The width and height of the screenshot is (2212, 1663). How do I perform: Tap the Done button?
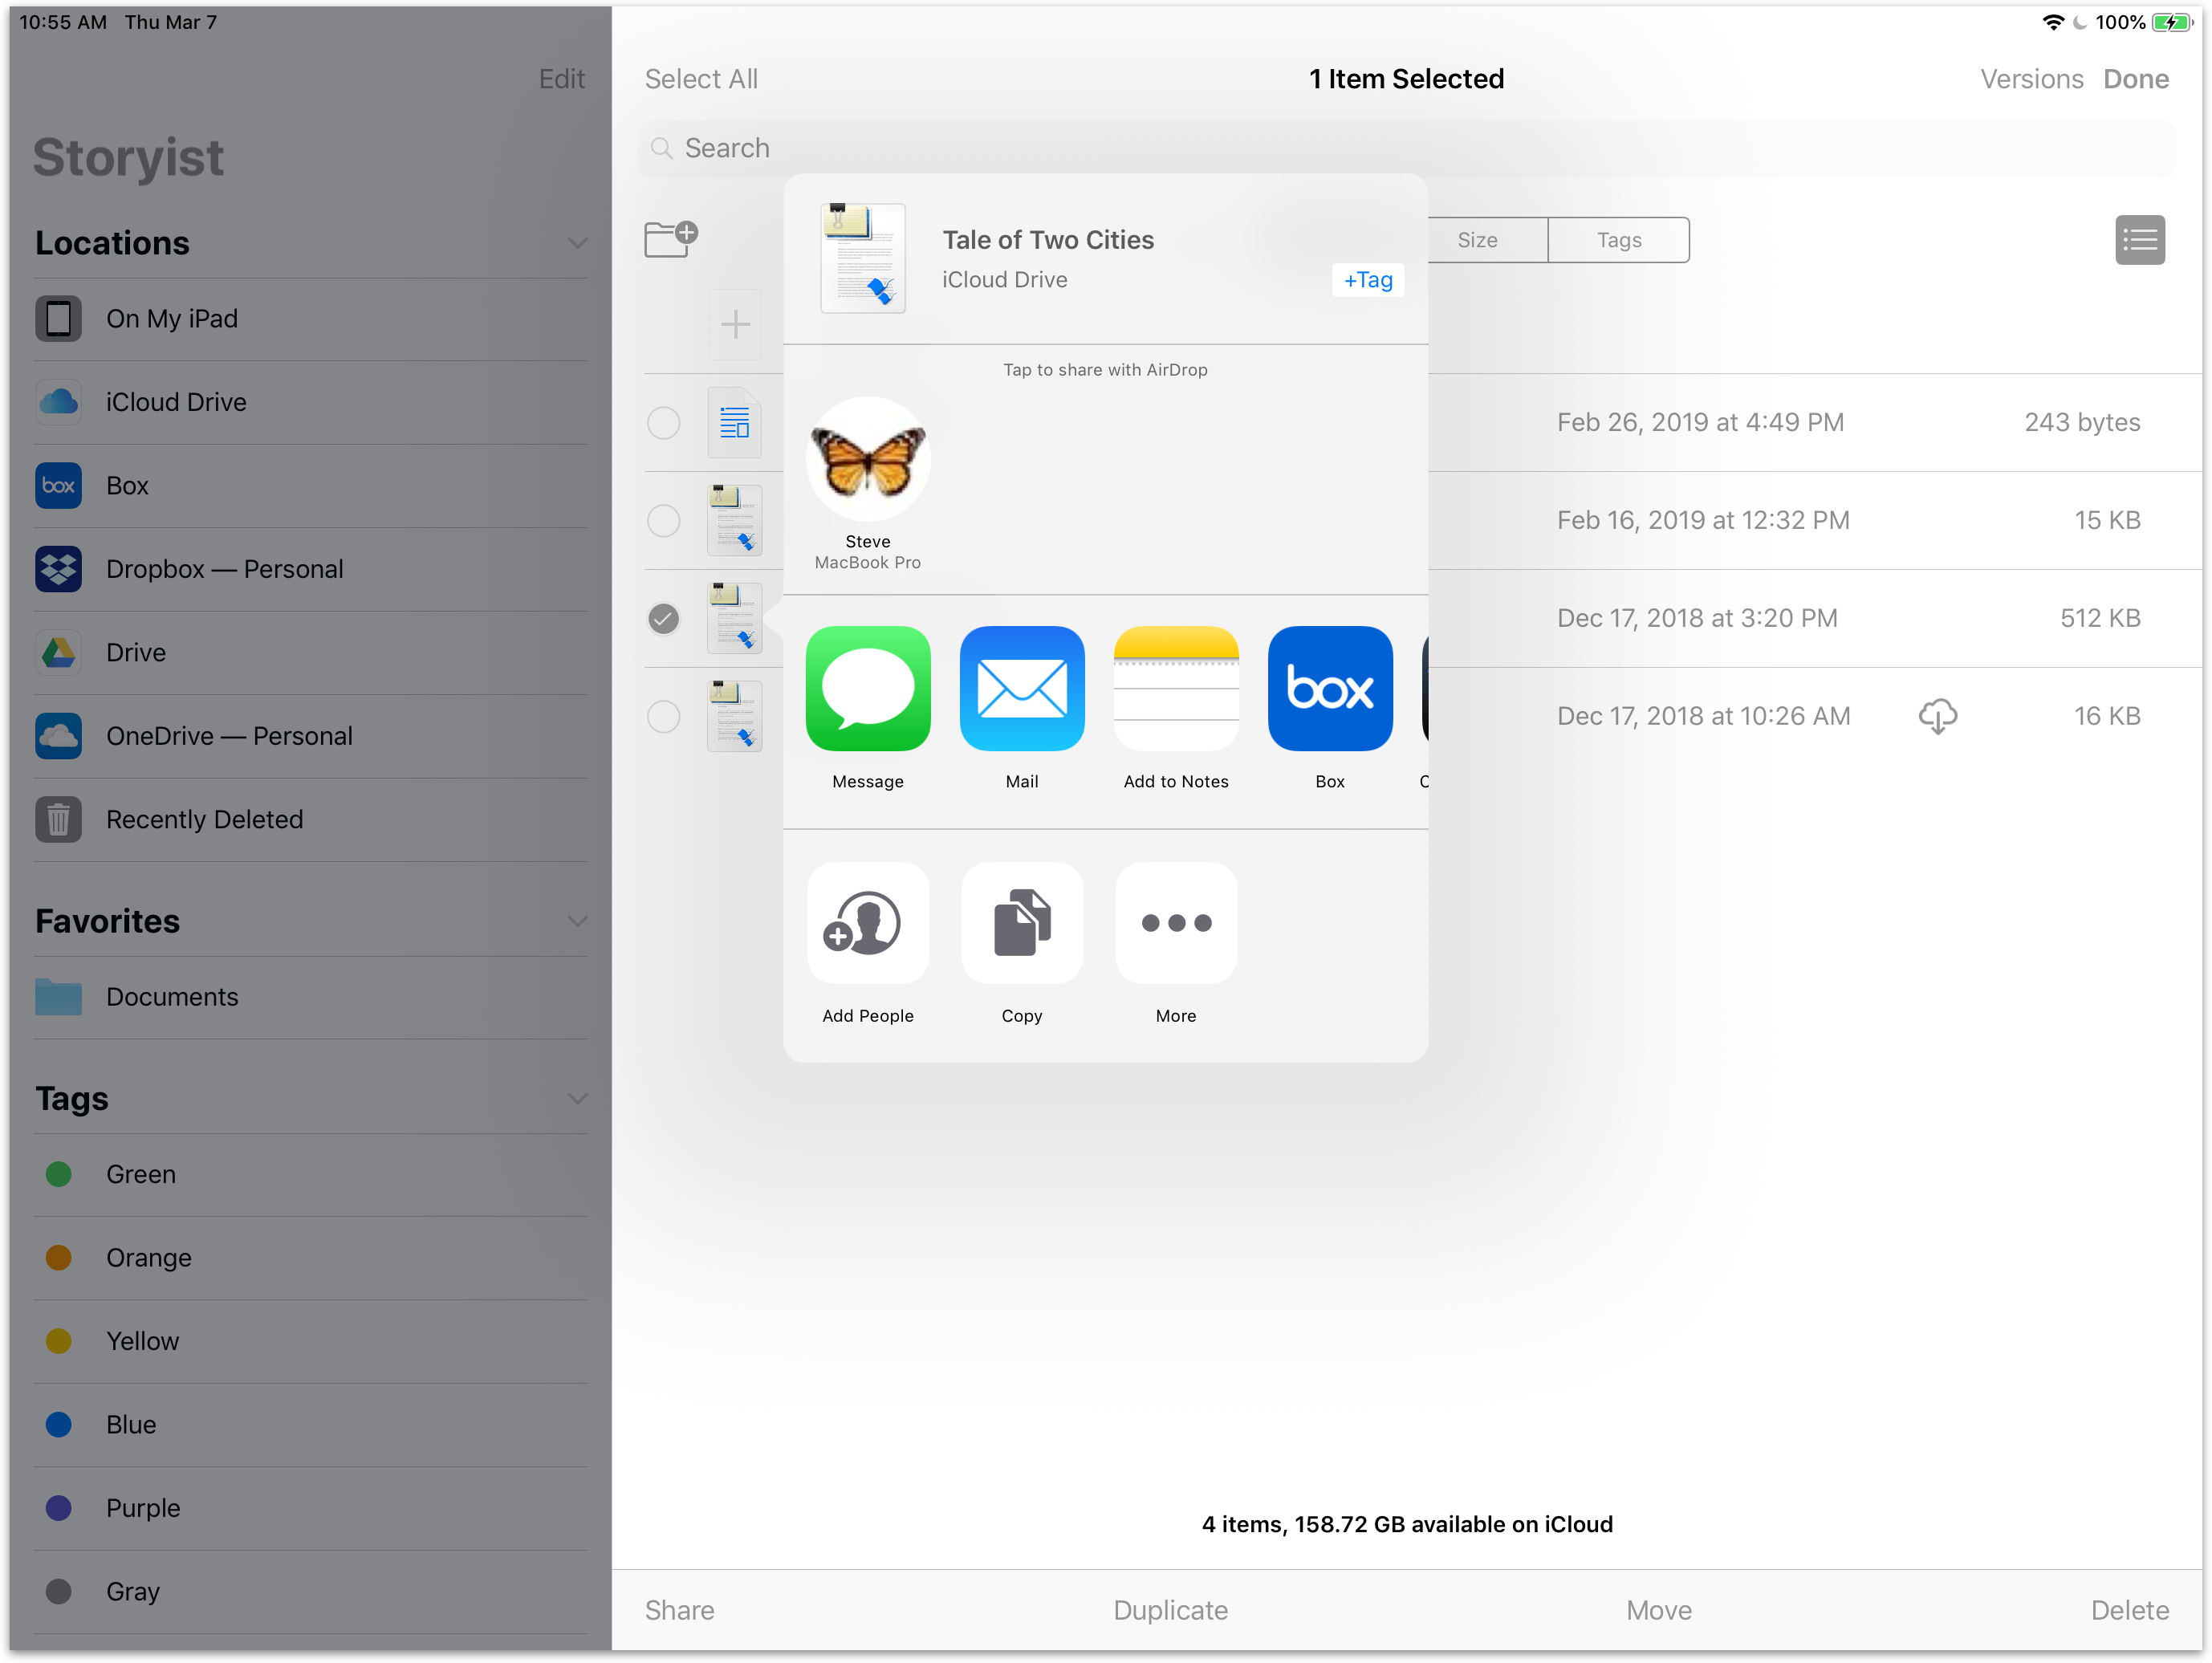point(2135,79)
